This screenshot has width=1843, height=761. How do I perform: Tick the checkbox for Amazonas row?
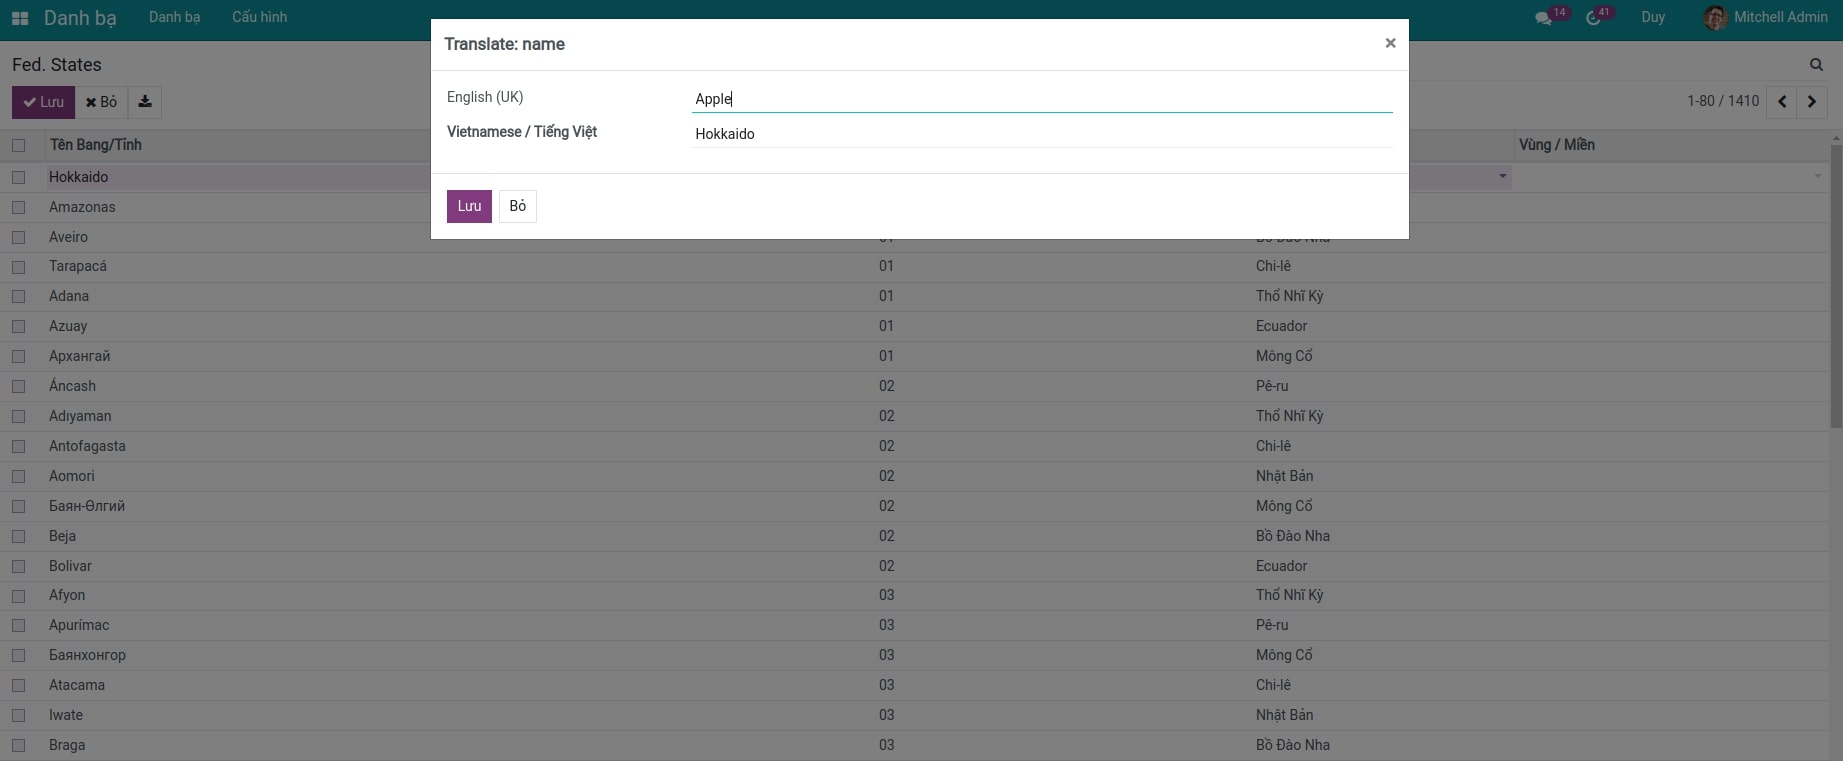18,207
